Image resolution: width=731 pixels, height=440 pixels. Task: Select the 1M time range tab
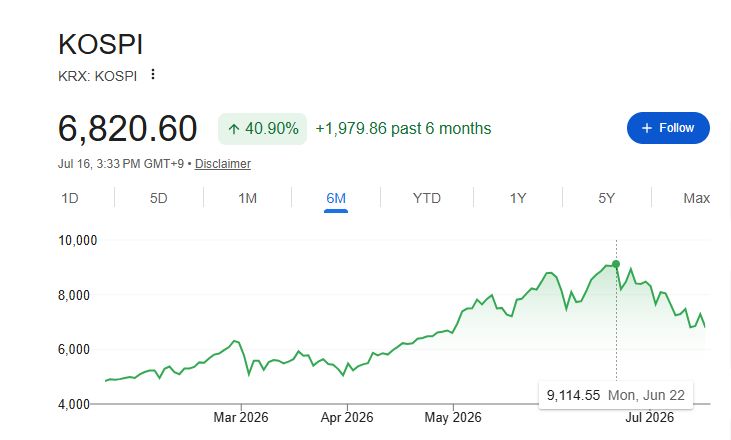[x=248, y=199]
